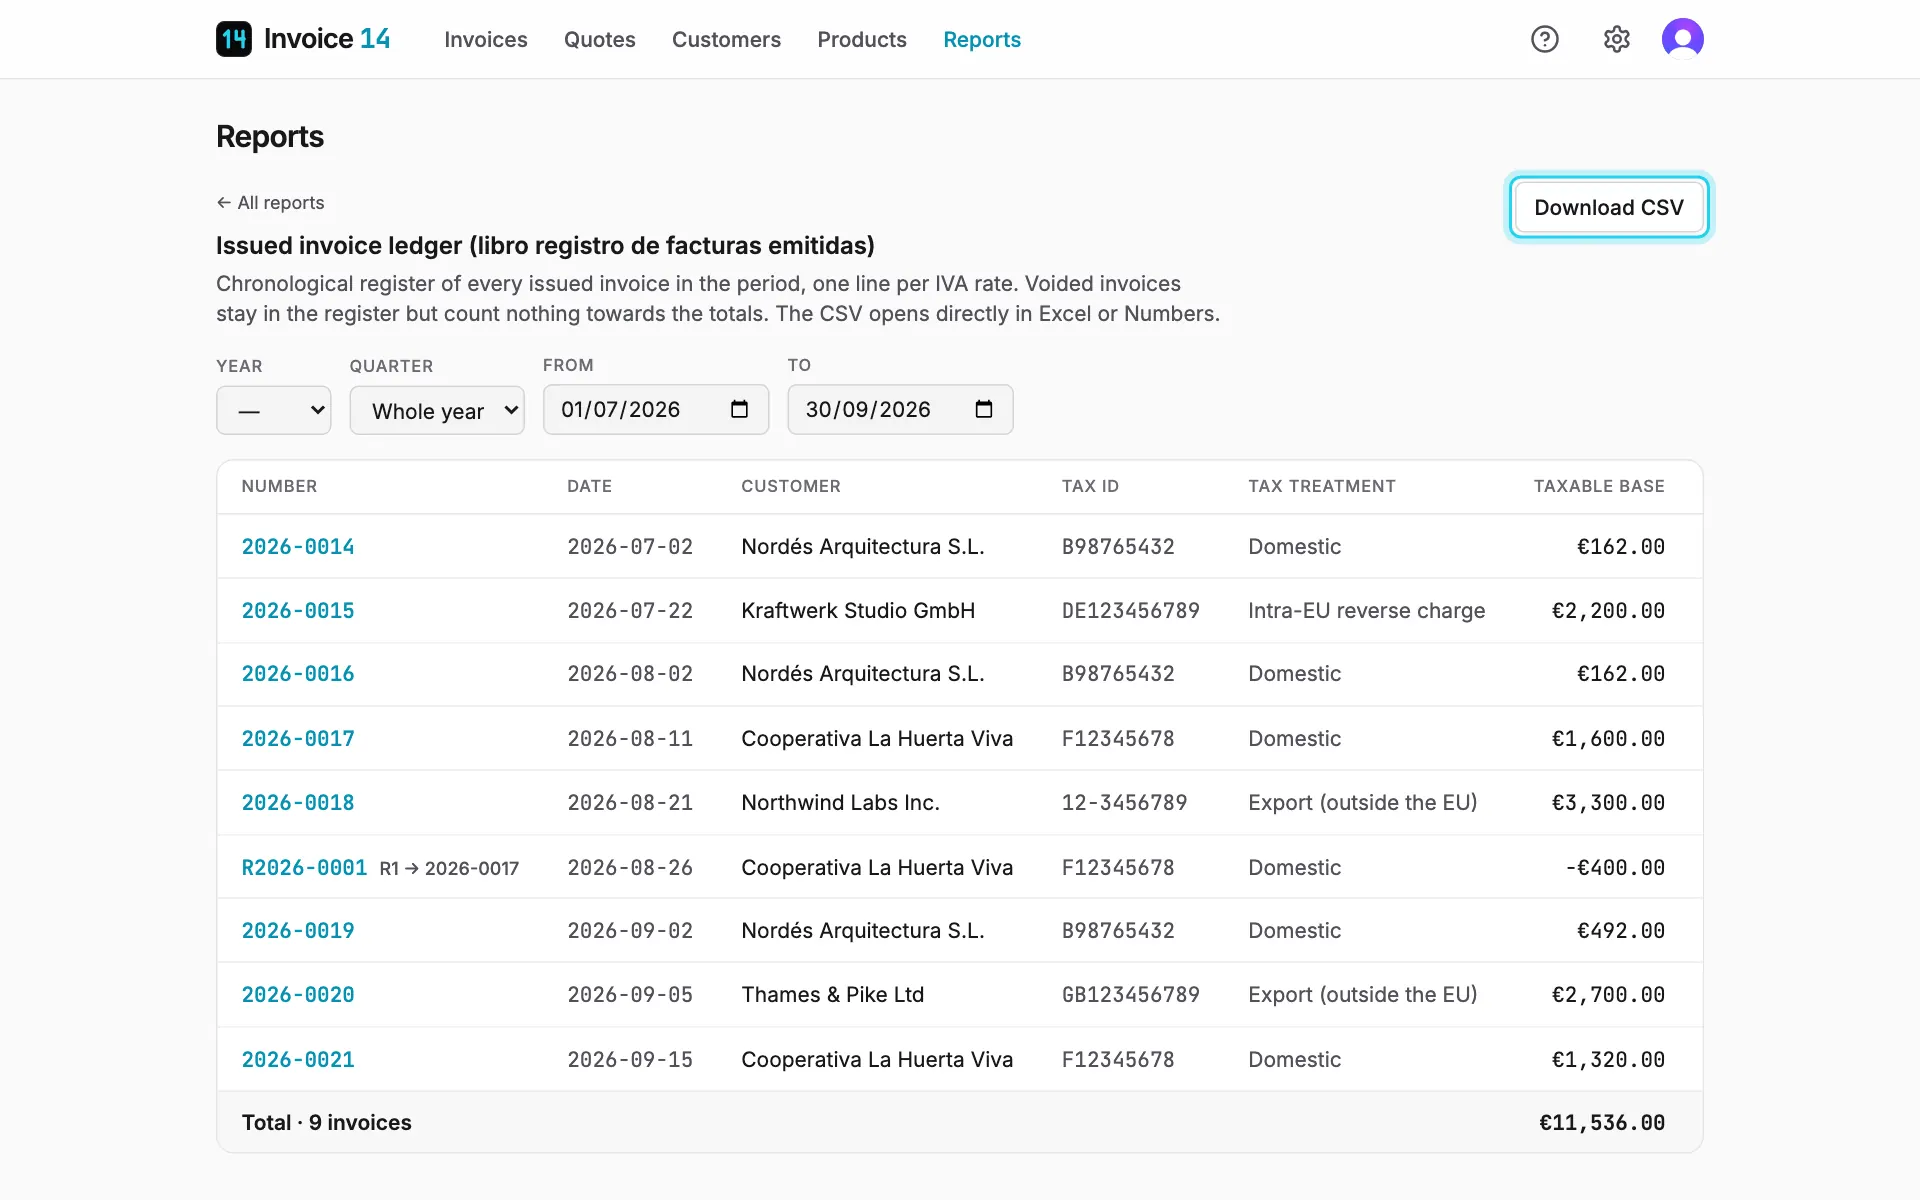Open rectifying invoice R2026-0001

point(304,867)
